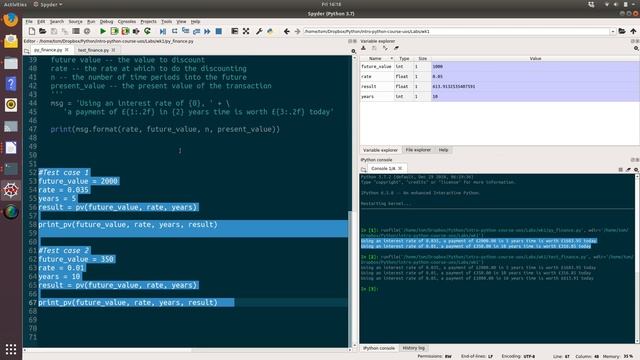
Task: Select the IPython console bottom tab
Action: [x=379, y=348]
